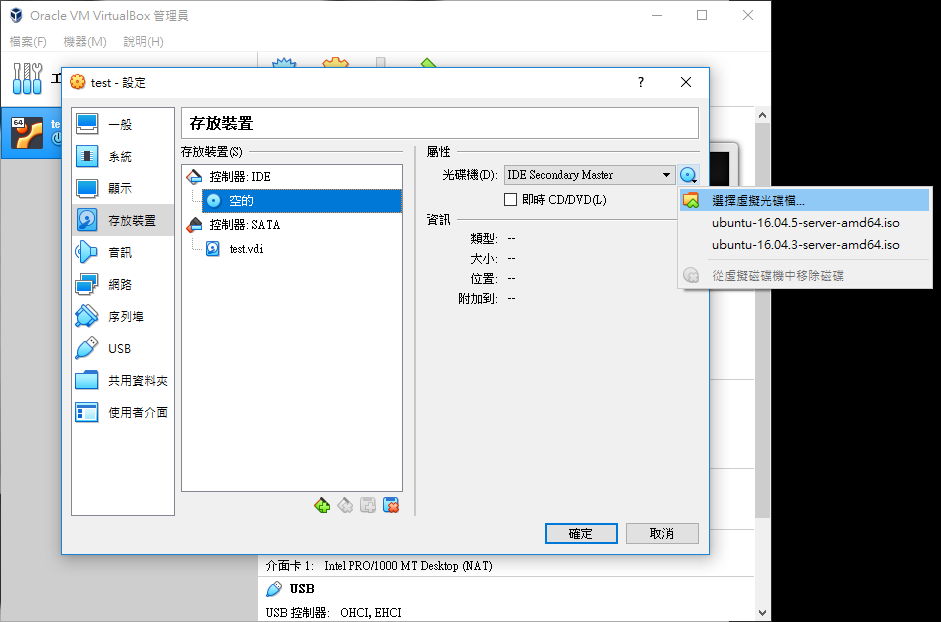The height and width of the screenshot is (622, 941).
Task: Close the test - 設定 dialog
Action: tap(686, 82)
